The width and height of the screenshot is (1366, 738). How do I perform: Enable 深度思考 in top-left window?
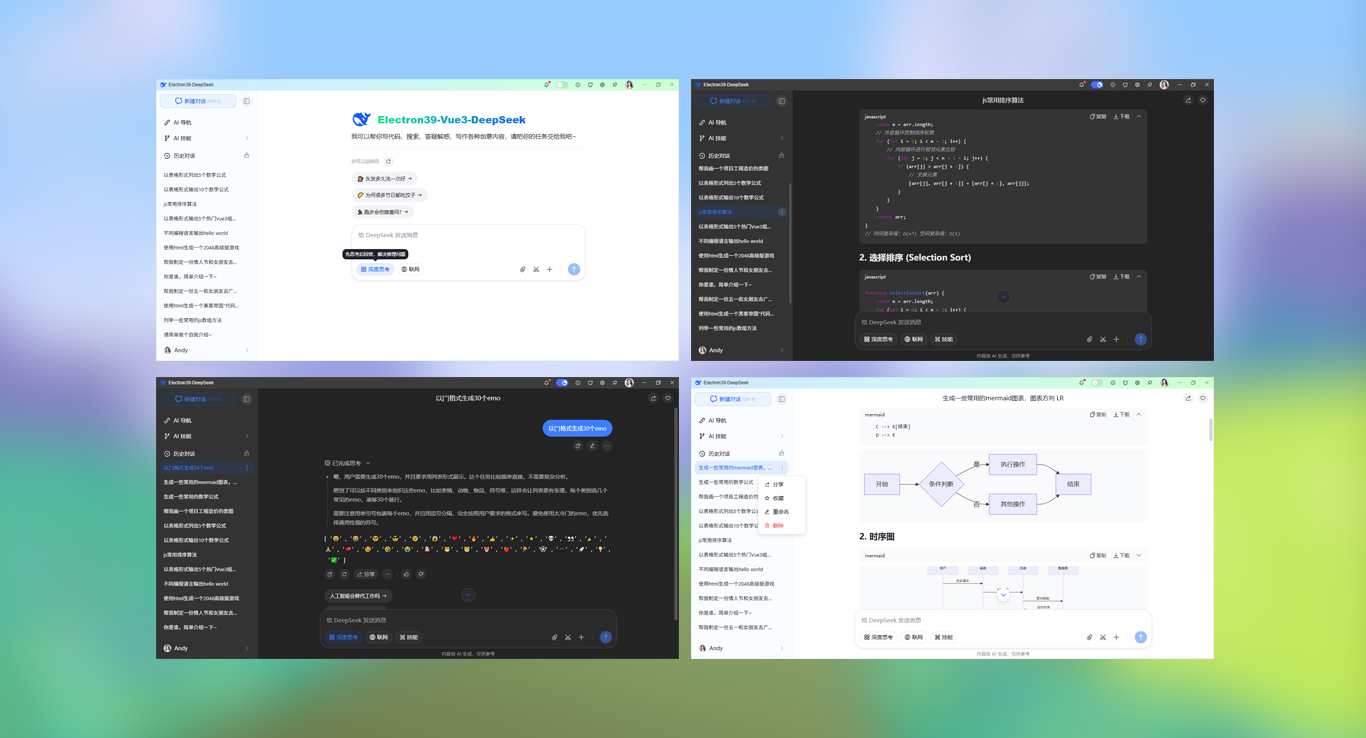point(376,269)
